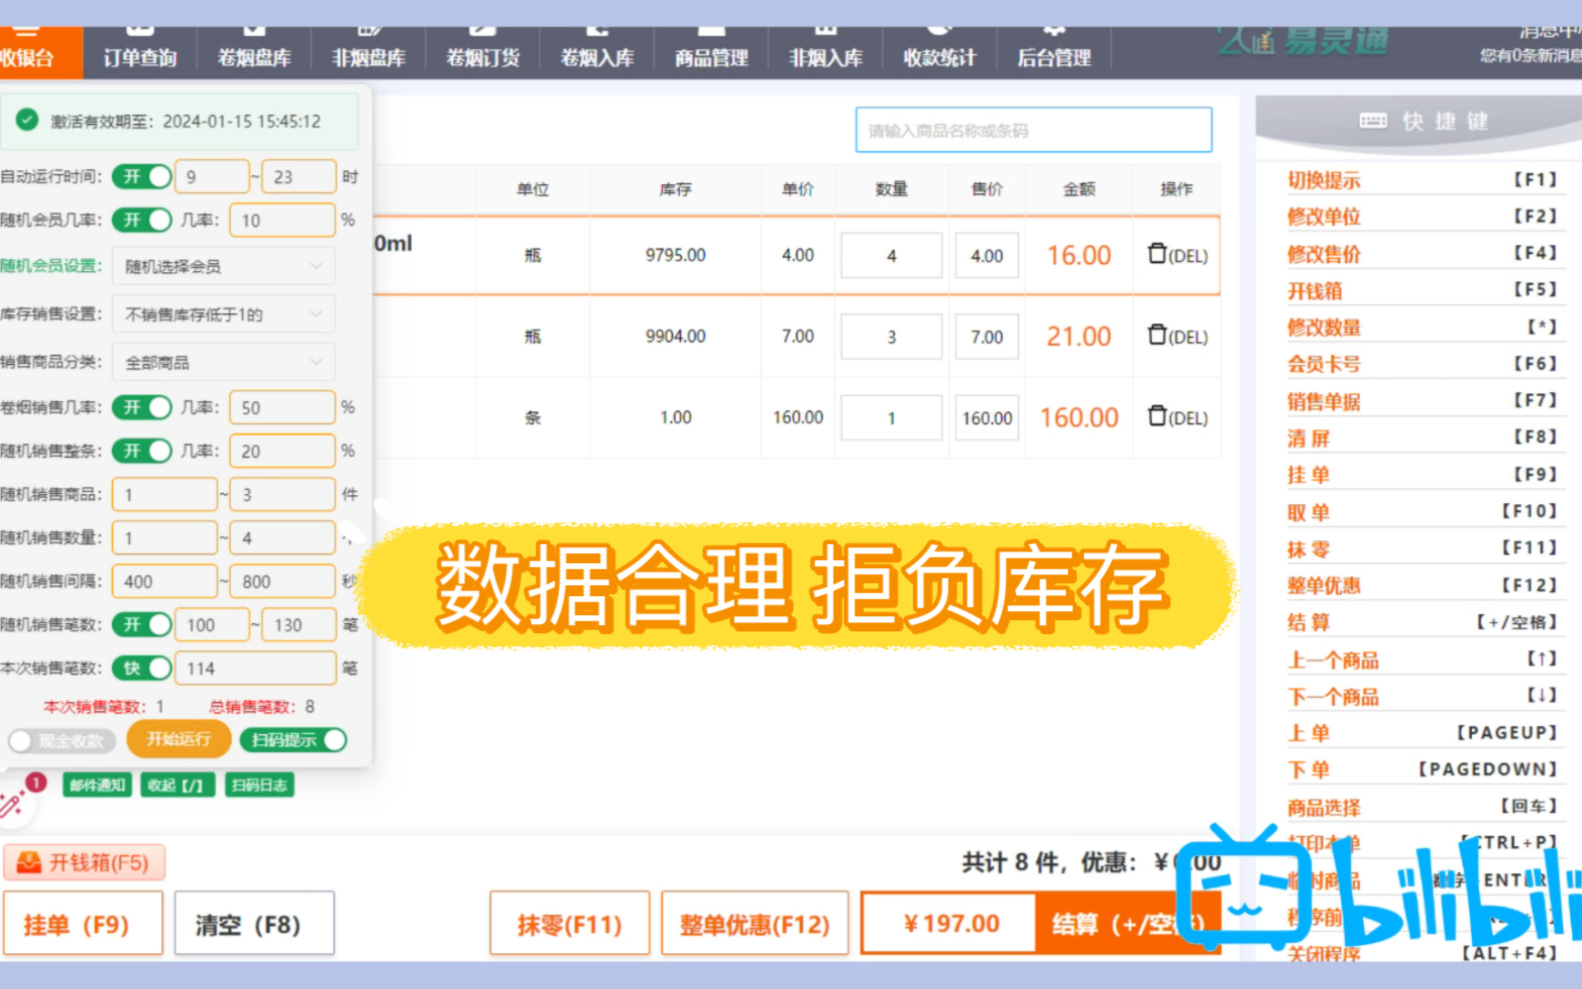Toggle the 自动运行时间 switch

tap(142, 177)
